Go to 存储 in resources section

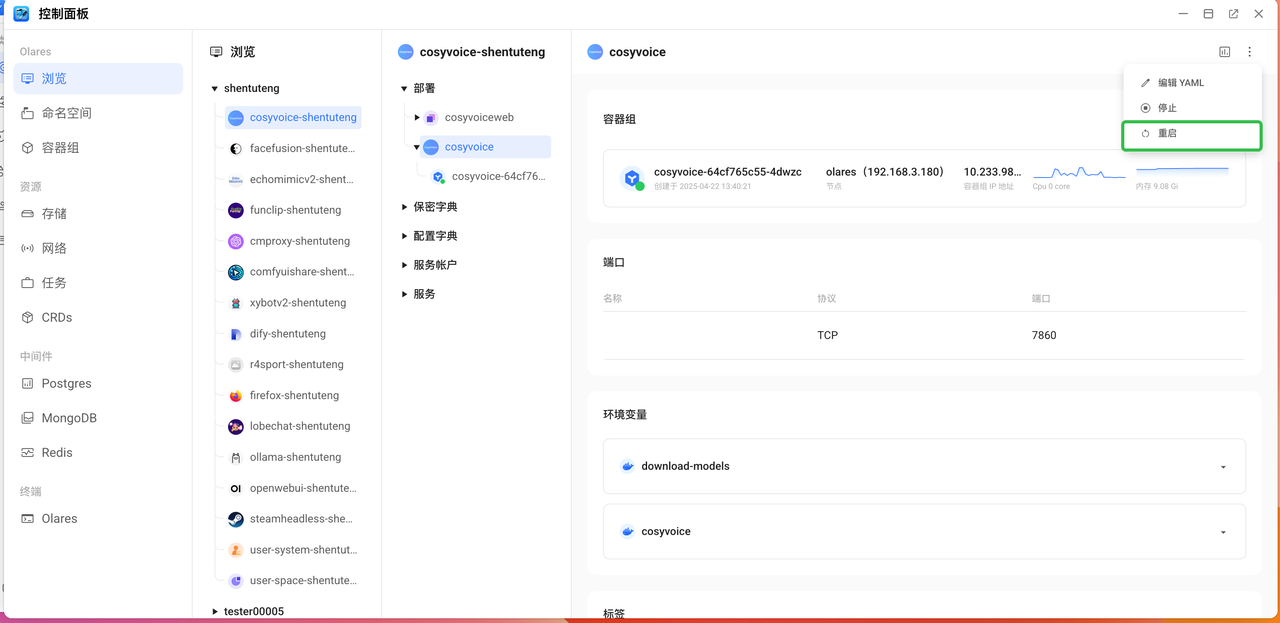(x=54, y=214)
